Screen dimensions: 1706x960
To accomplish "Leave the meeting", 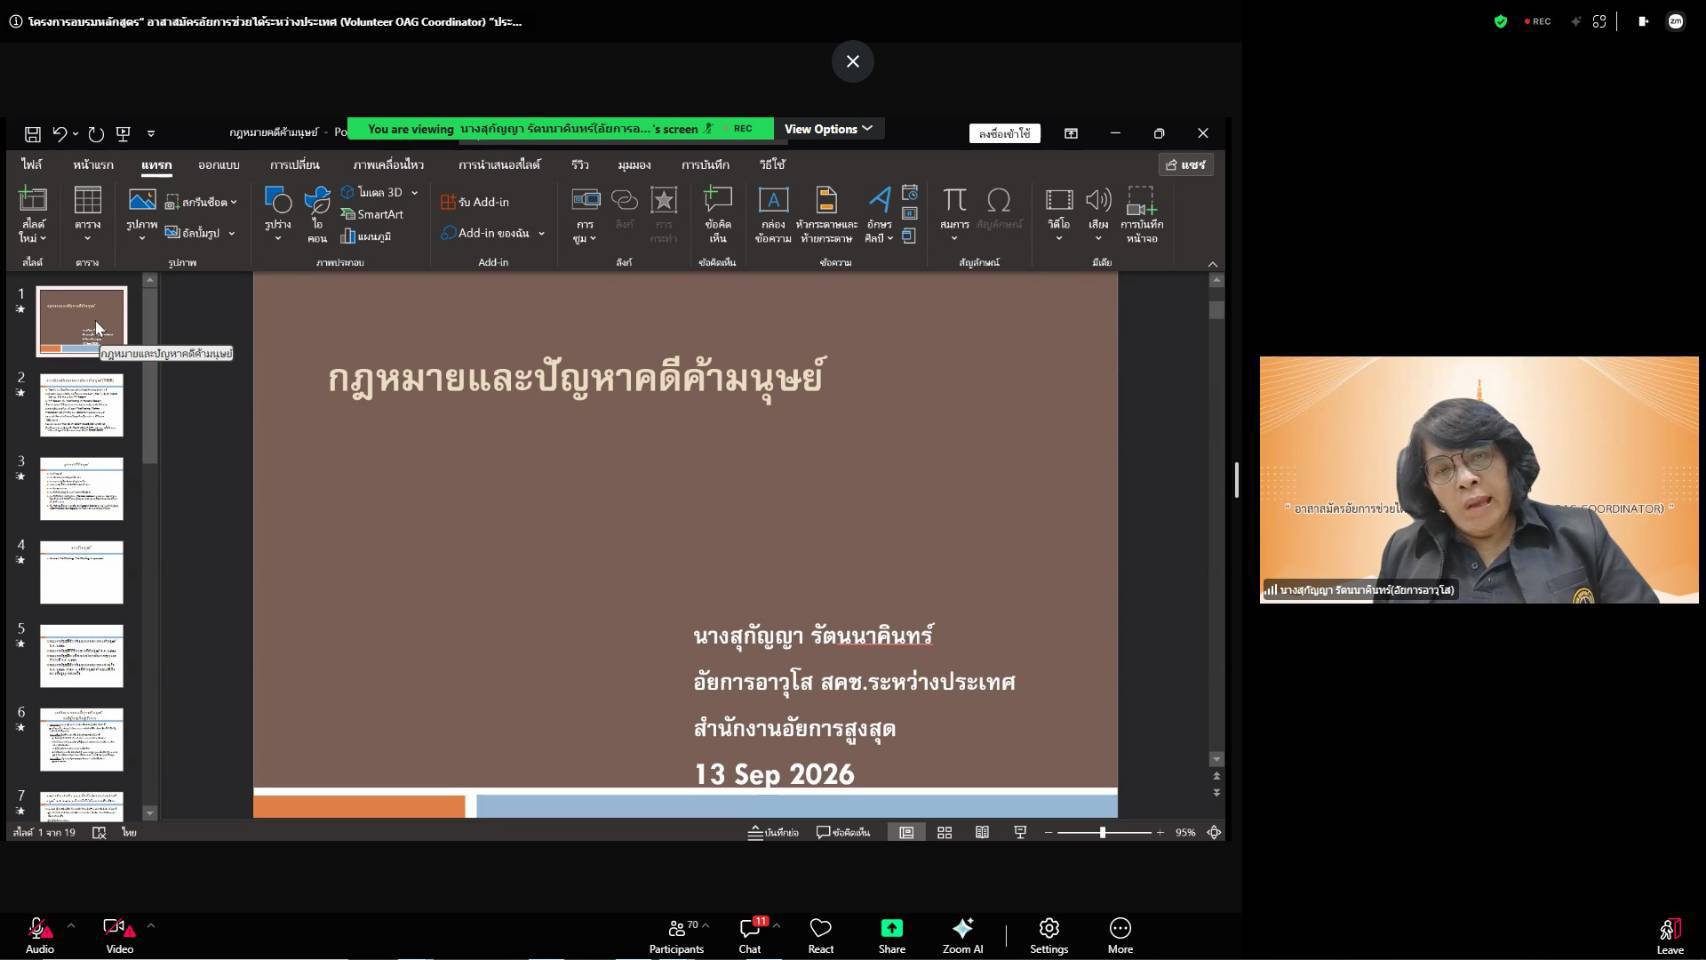I will pyautogui.click(x=1669, y=936).
